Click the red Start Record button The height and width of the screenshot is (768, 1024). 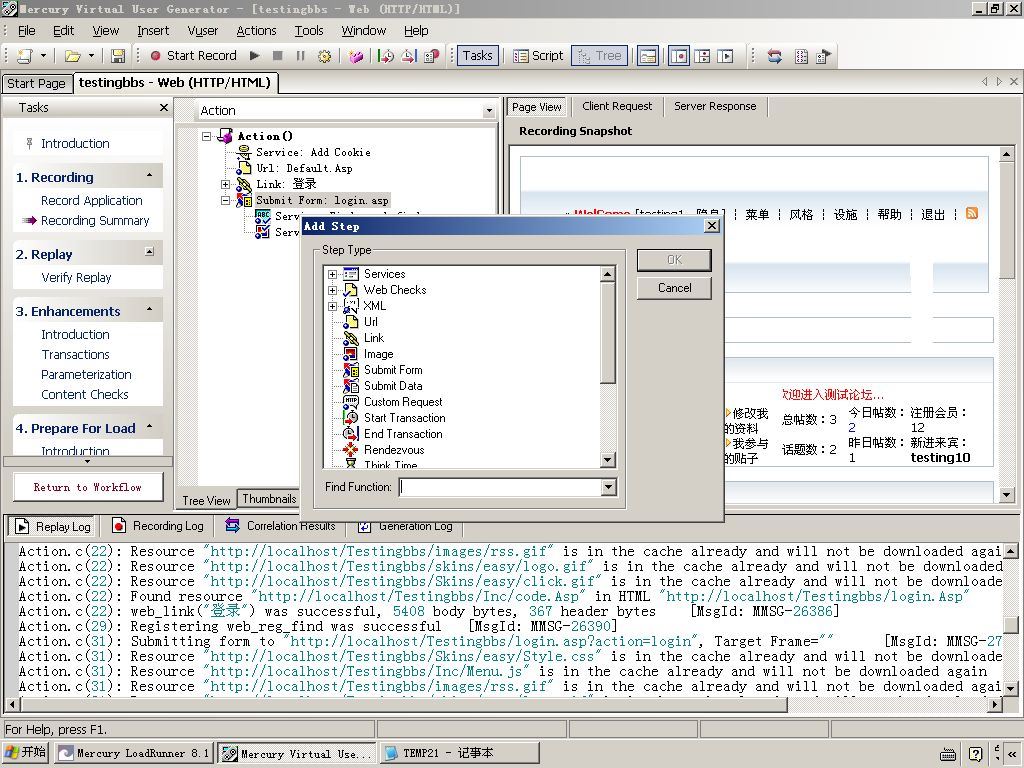point(193,56)
